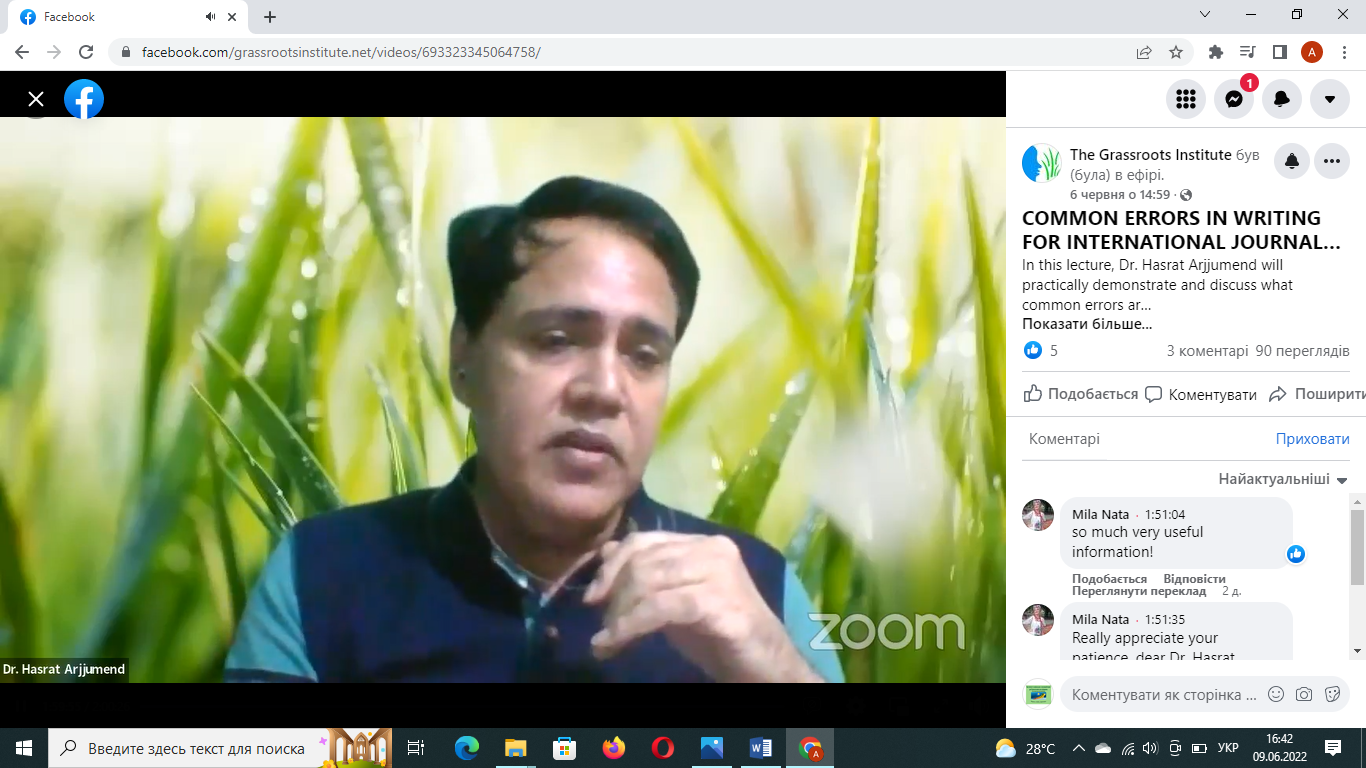This screenshot has width=1366, height=768.
Task: Open Facebook notifications bell in header
Action: click(1282, 99)
